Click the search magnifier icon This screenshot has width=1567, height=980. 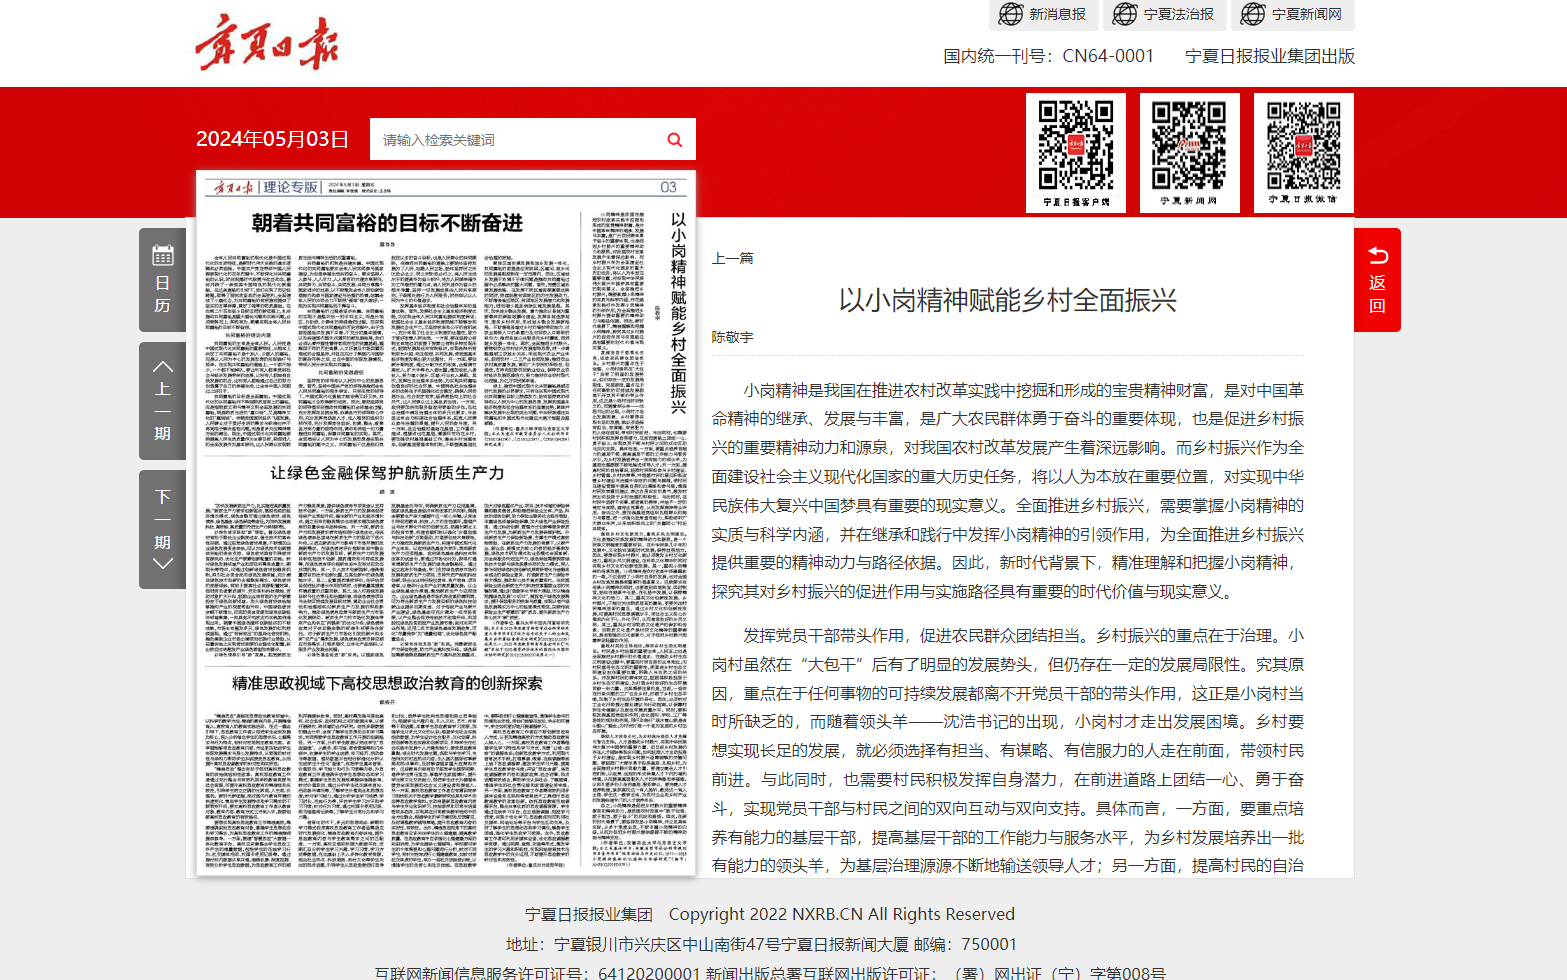click(675, 140)
